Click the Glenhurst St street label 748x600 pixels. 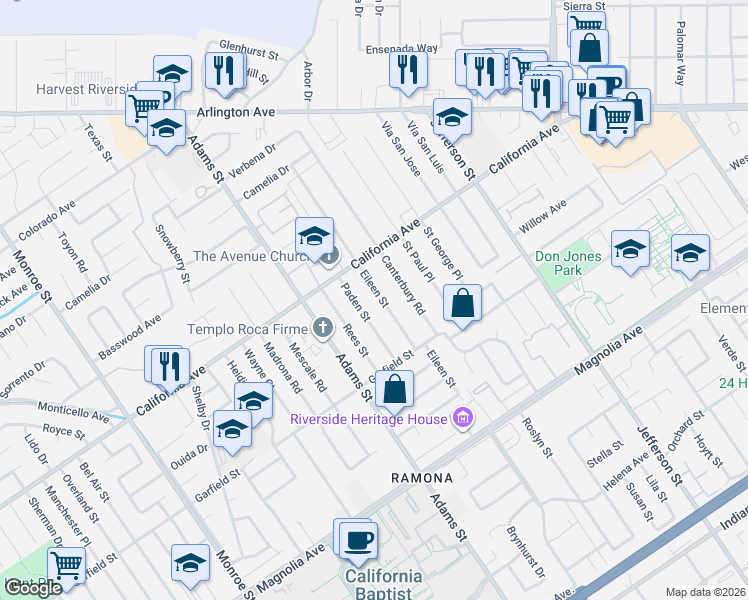pos(249,50)
